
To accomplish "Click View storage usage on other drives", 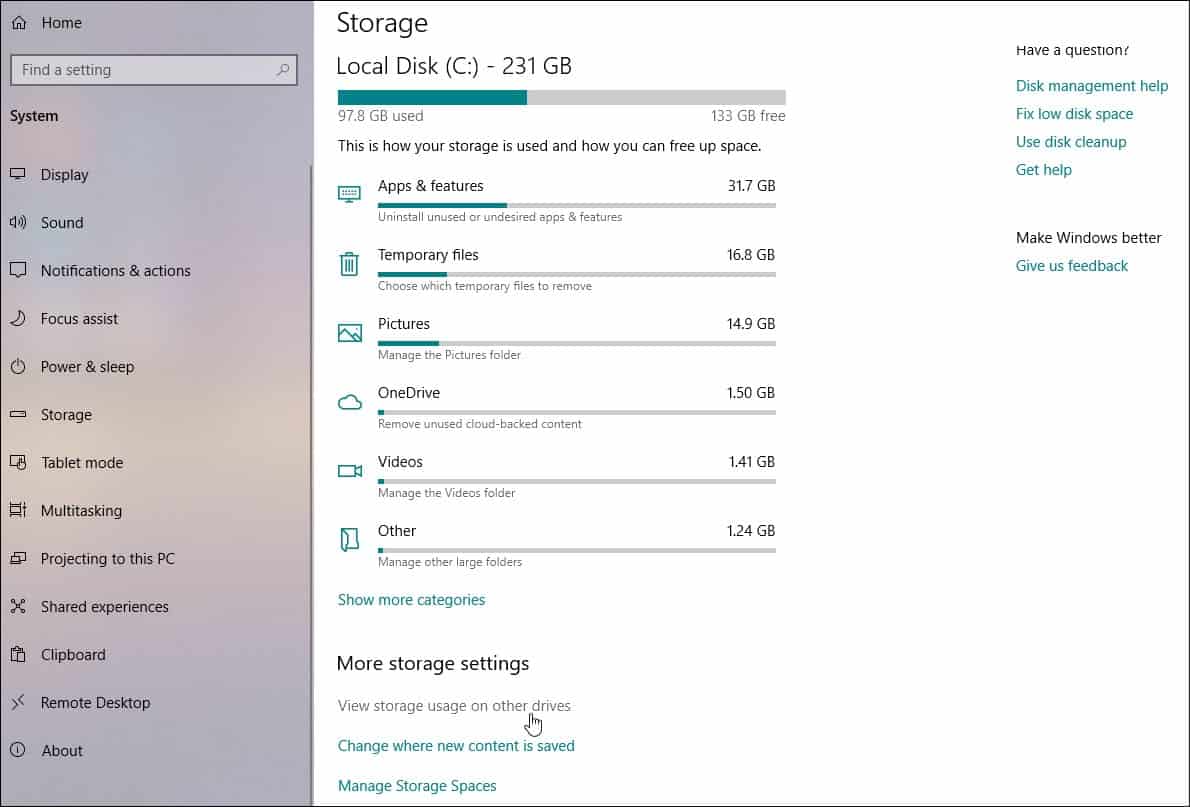I will pyautogui.click(x=454, y=705).
